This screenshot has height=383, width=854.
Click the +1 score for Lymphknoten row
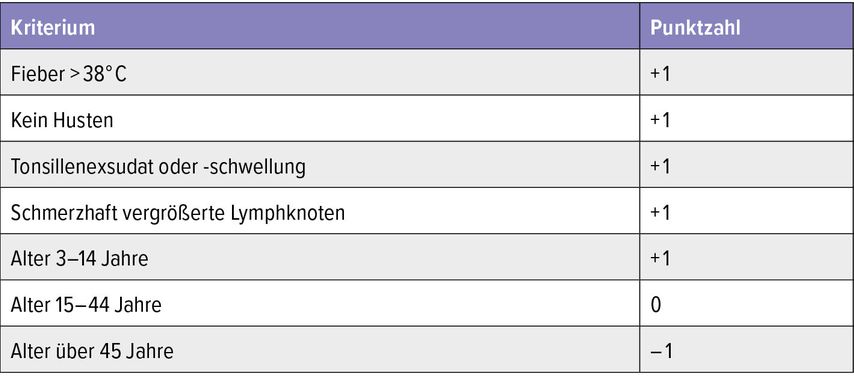[660, 212]
